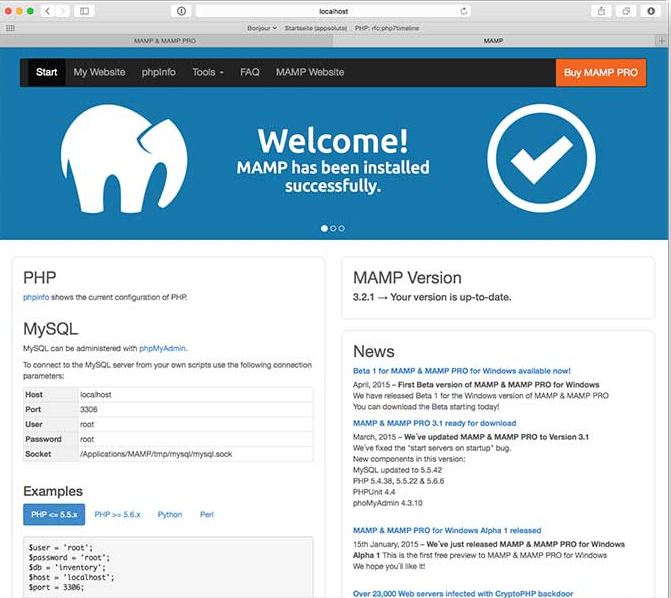The width and height of the screenshot is (671, 598).
Task: Open Beta 1 for Windows news link
Action: 461,371
